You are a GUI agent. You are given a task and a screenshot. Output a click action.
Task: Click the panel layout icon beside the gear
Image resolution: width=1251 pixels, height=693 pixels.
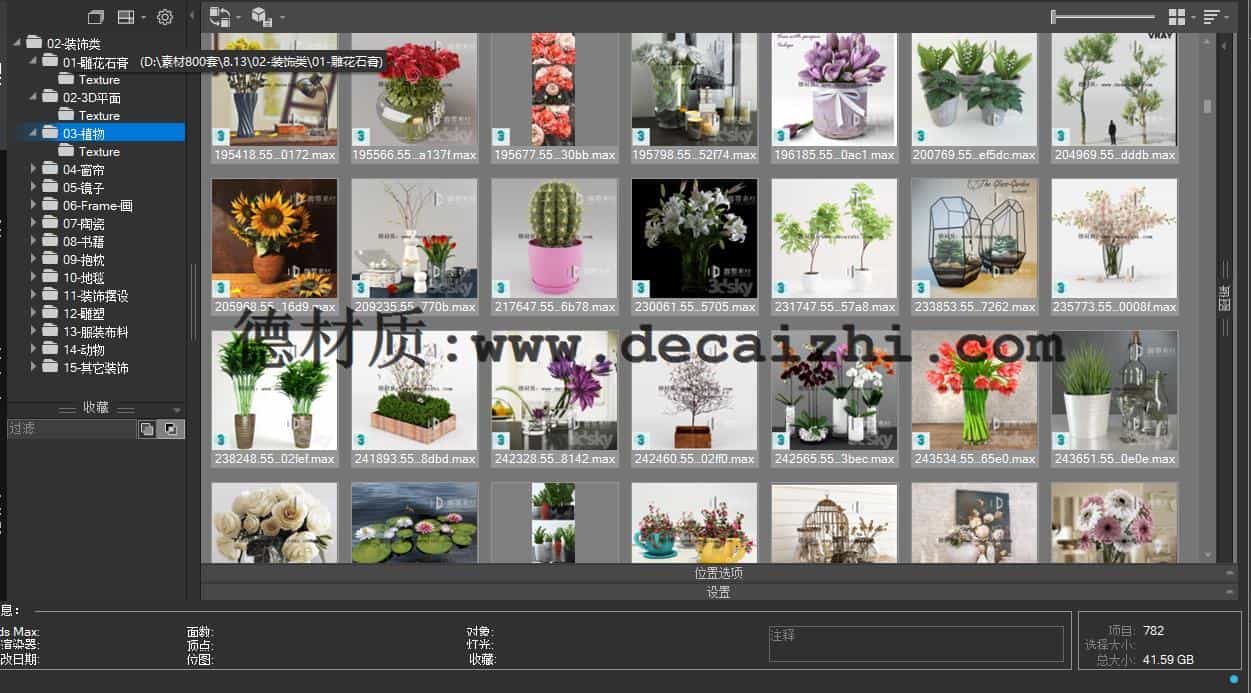(x=126, y=17)
